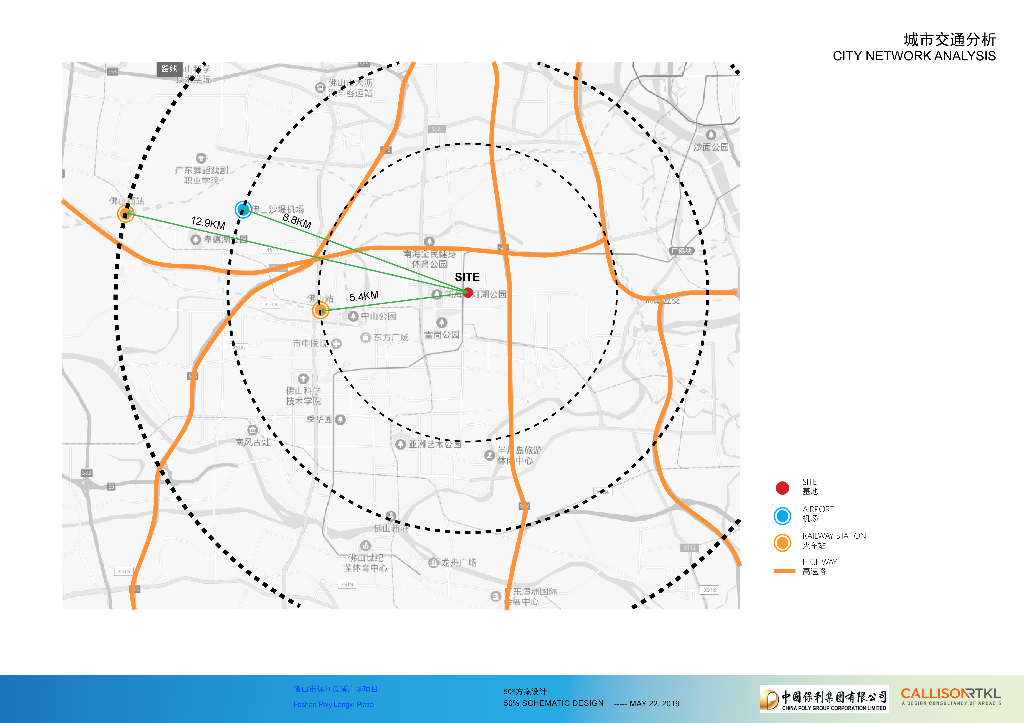Click the park icon beside 季华园
1024x723 pixels.
tap(340, 419)
